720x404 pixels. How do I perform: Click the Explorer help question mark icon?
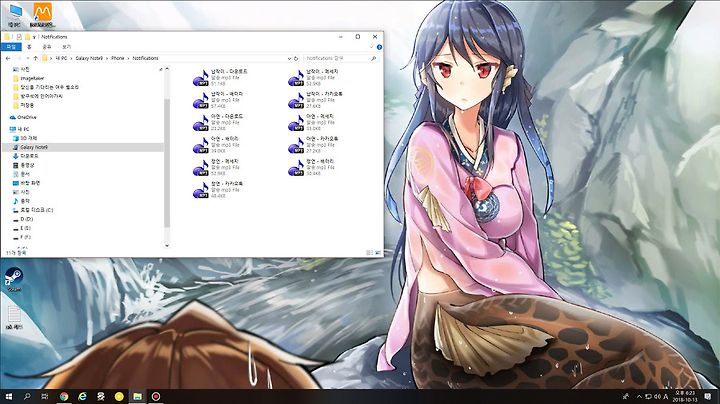379,47
